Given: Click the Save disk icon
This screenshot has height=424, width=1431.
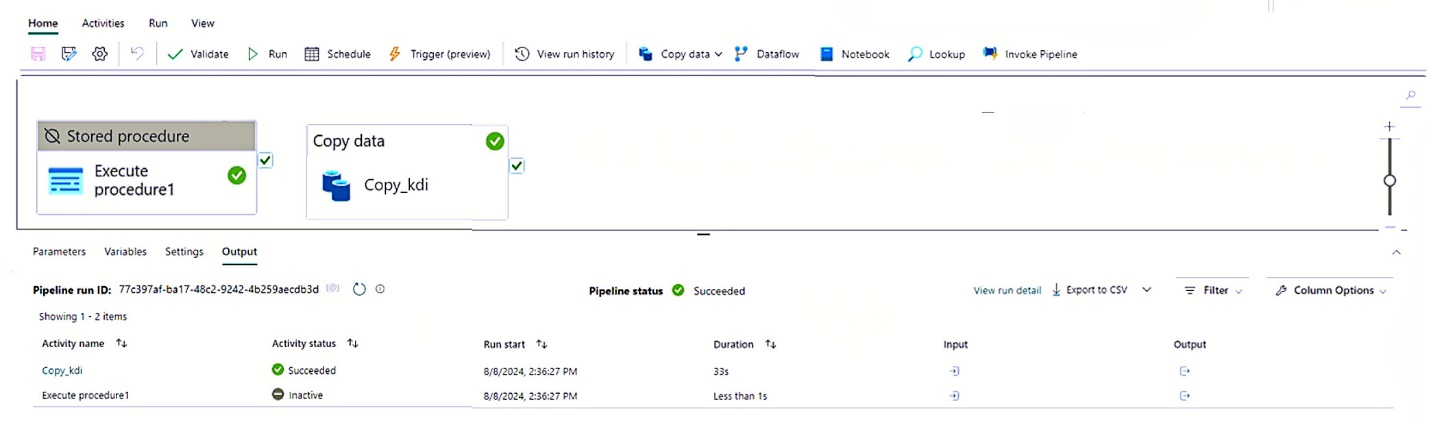Looking at the screenshot, I should 39,54.
